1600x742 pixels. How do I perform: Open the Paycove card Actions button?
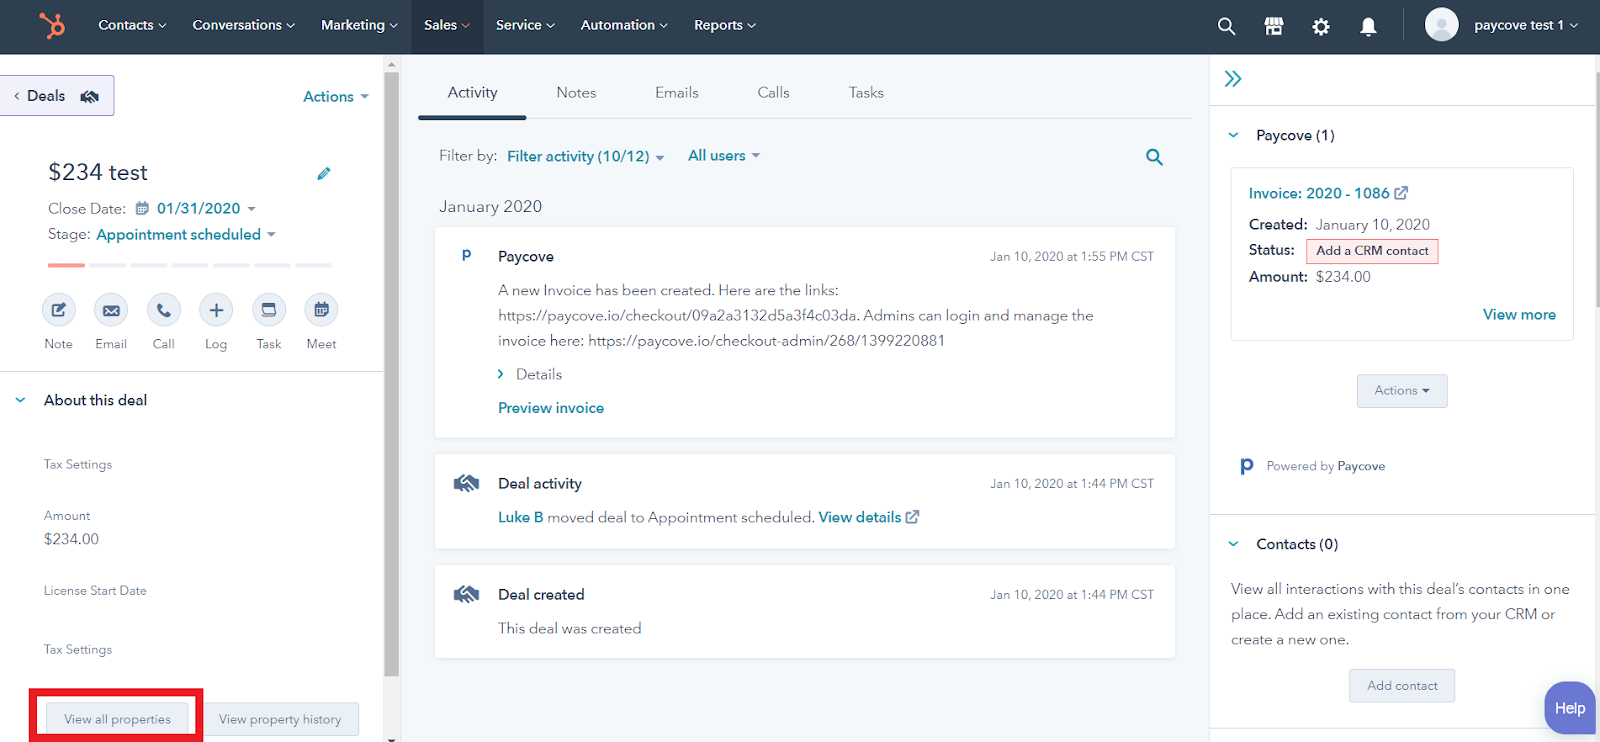[x=1402, y=391]
